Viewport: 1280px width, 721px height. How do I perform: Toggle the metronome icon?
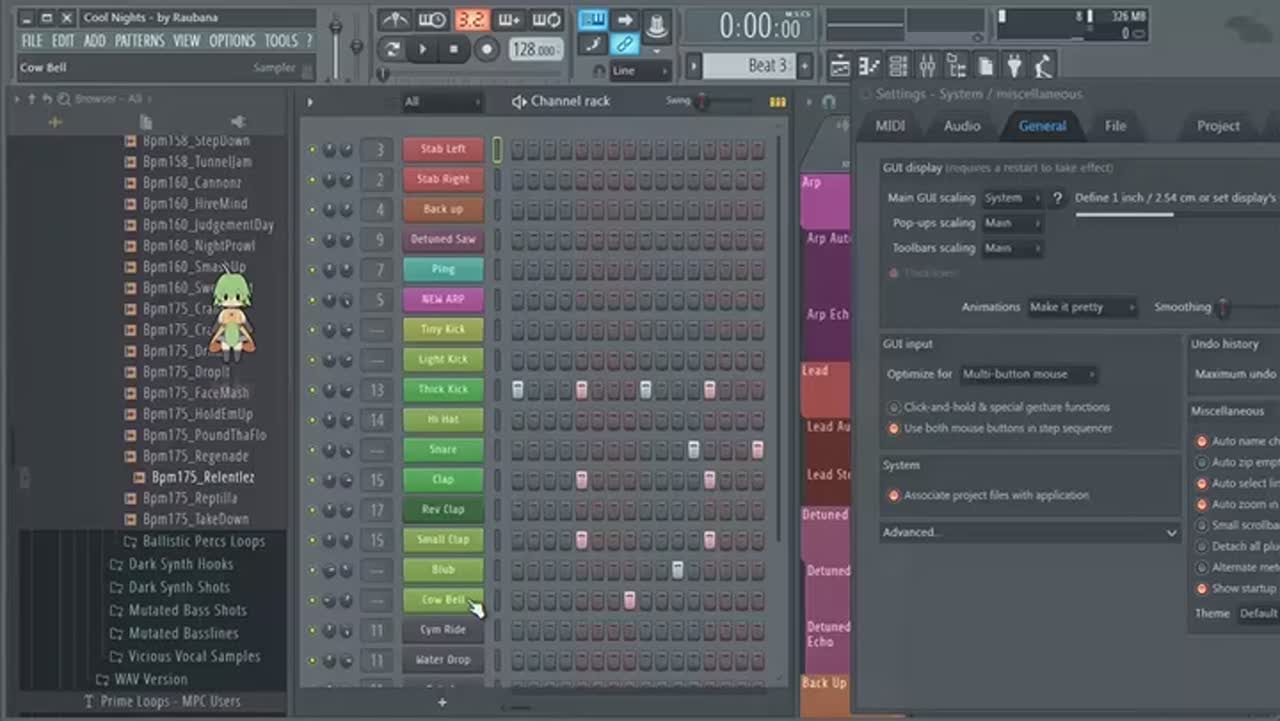pyautogui.click(x=396, y=20)
